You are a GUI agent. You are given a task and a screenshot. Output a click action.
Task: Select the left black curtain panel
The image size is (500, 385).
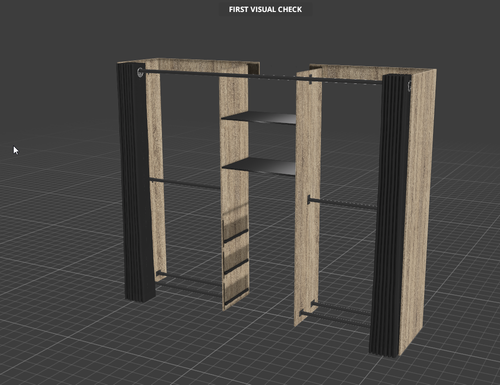(x=136, y=183)
